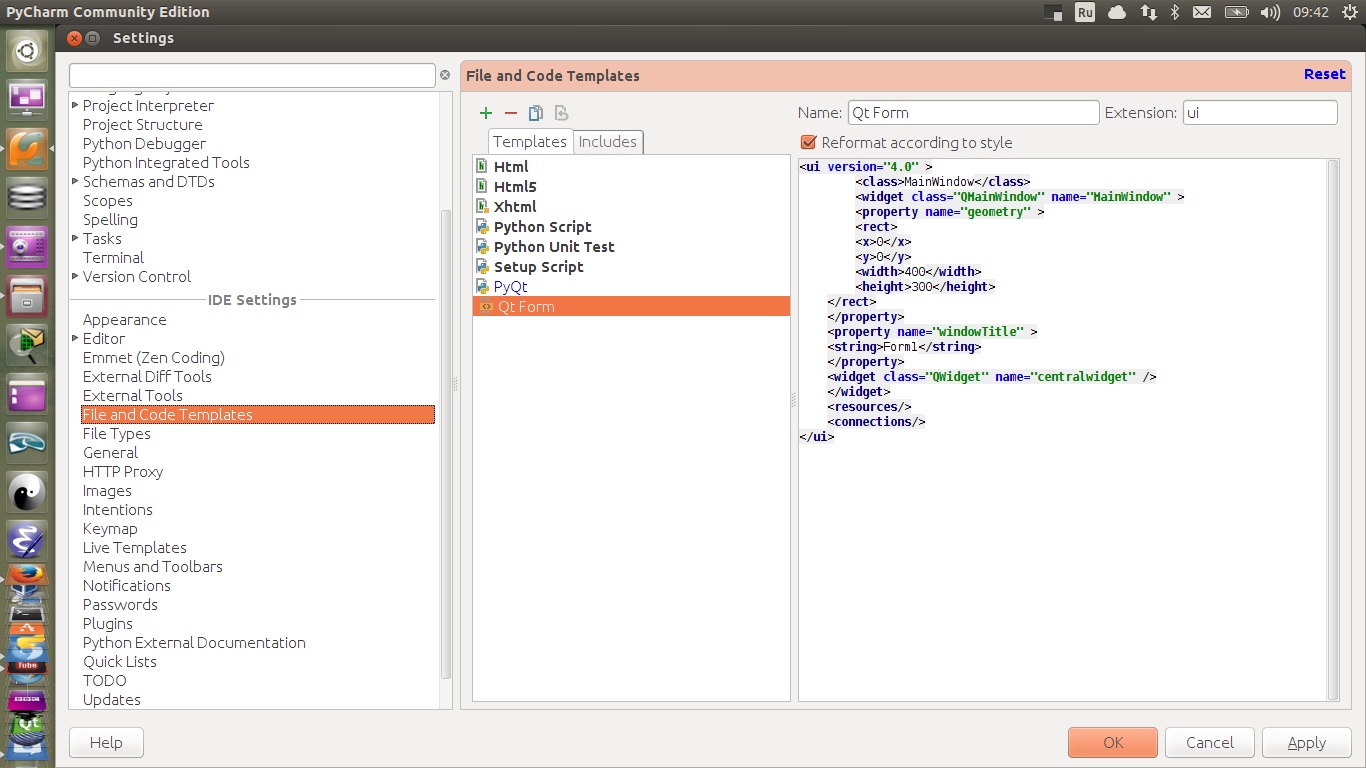Image resolution: width=1366 pixels, height=768 pixels.
Task: Open the Ubuntu Dash home icon
Action: [27, 50]
